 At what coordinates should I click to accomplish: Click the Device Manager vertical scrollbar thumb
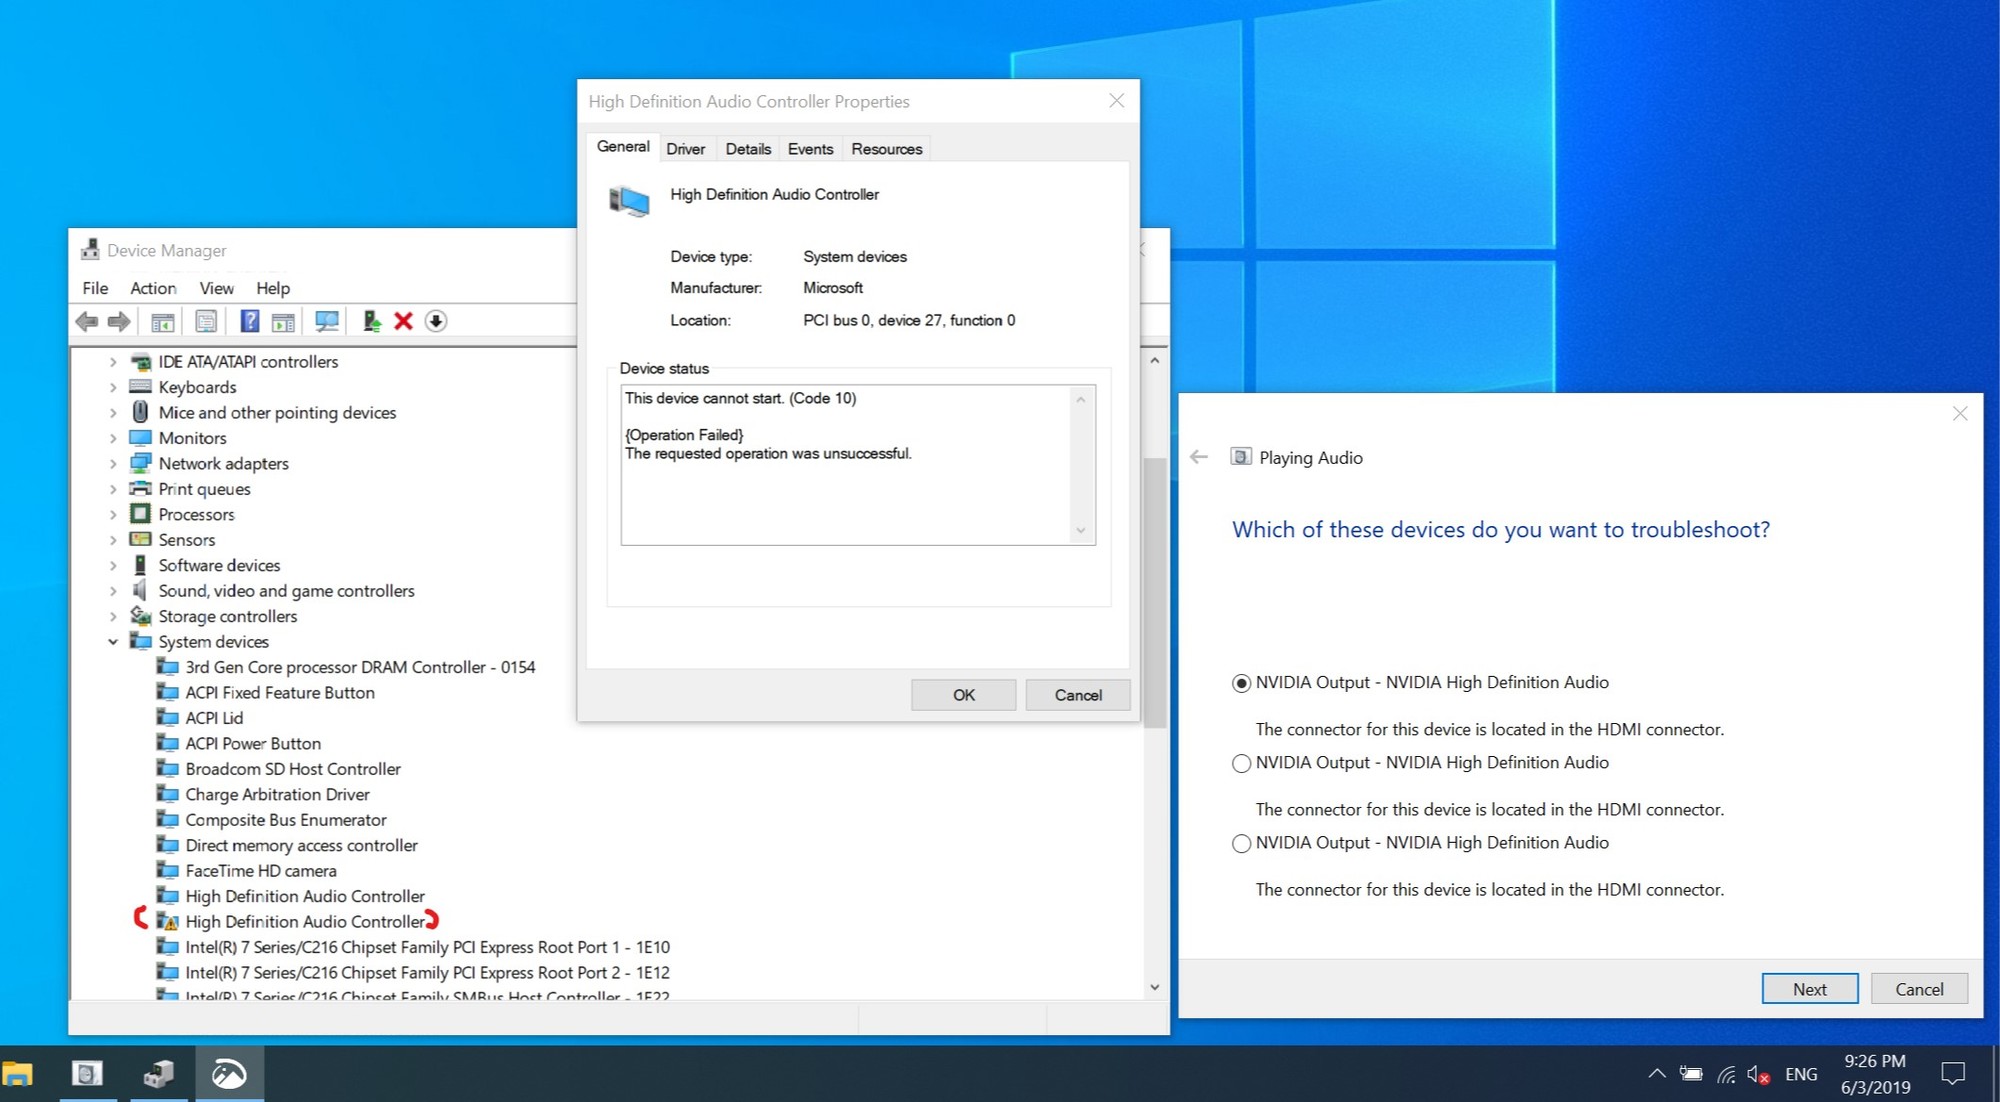[x=1155, y=592]
